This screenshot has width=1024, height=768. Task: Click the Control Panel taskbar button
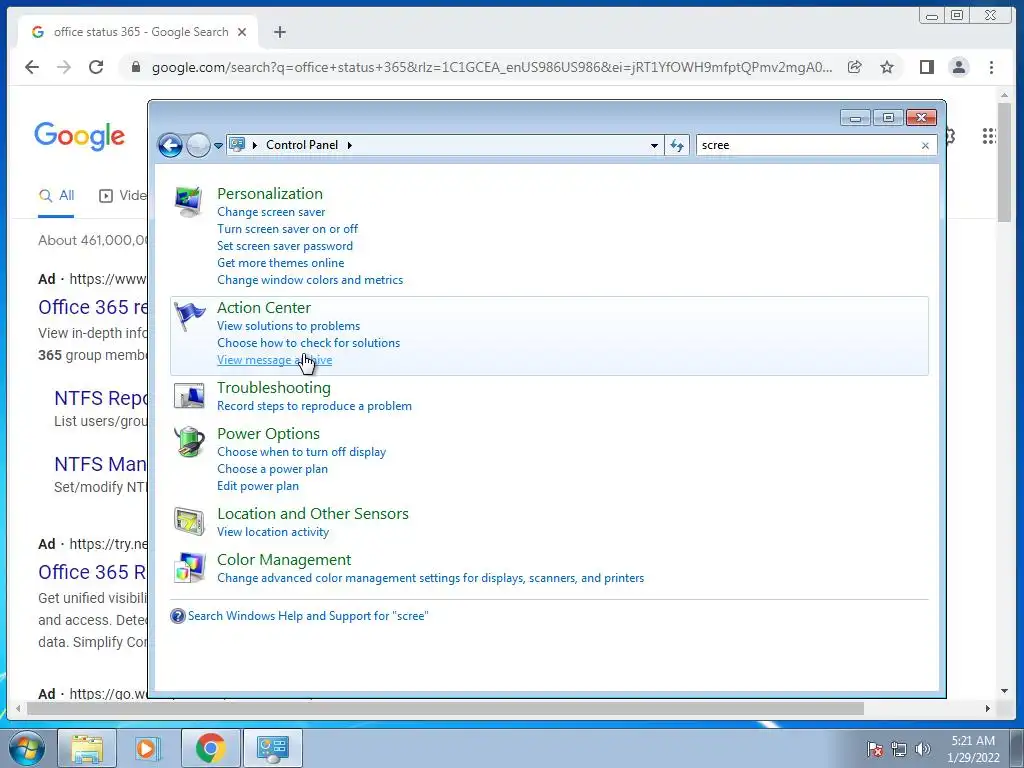point(272,748)
